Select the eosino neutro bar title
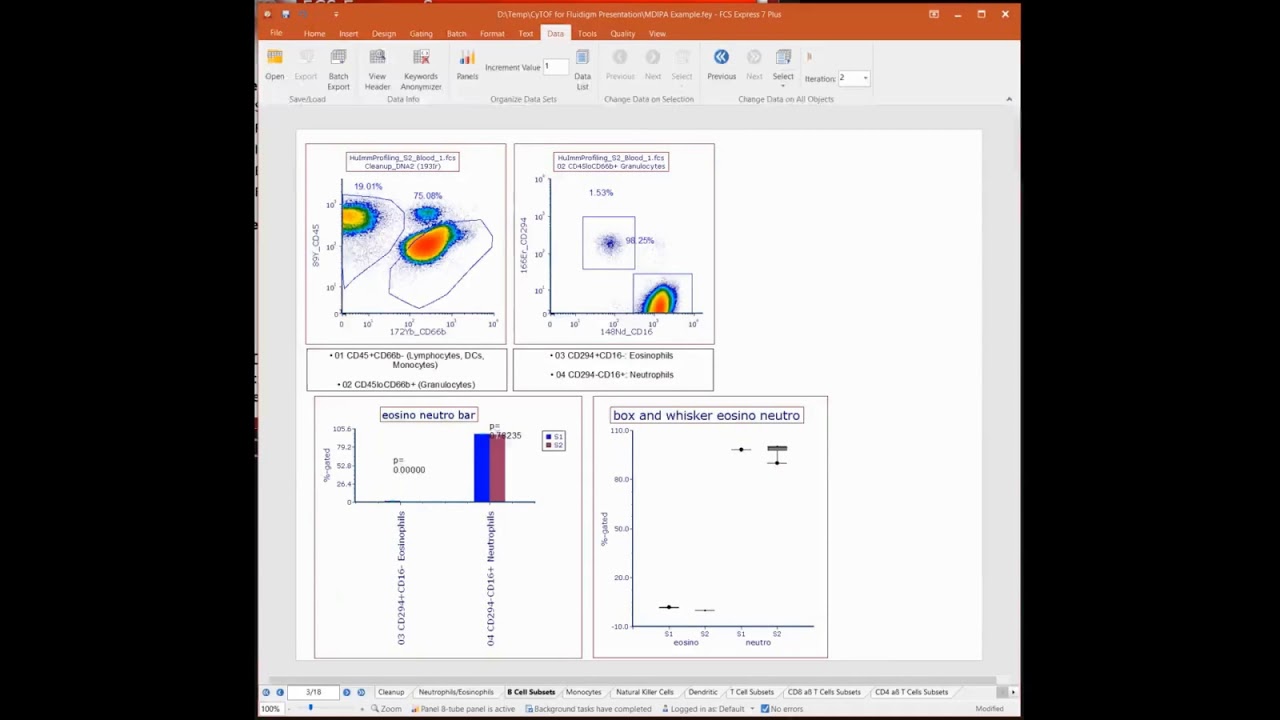Image resolution: width=1280 pixels, height=720 pixels. tap(428, 415)
